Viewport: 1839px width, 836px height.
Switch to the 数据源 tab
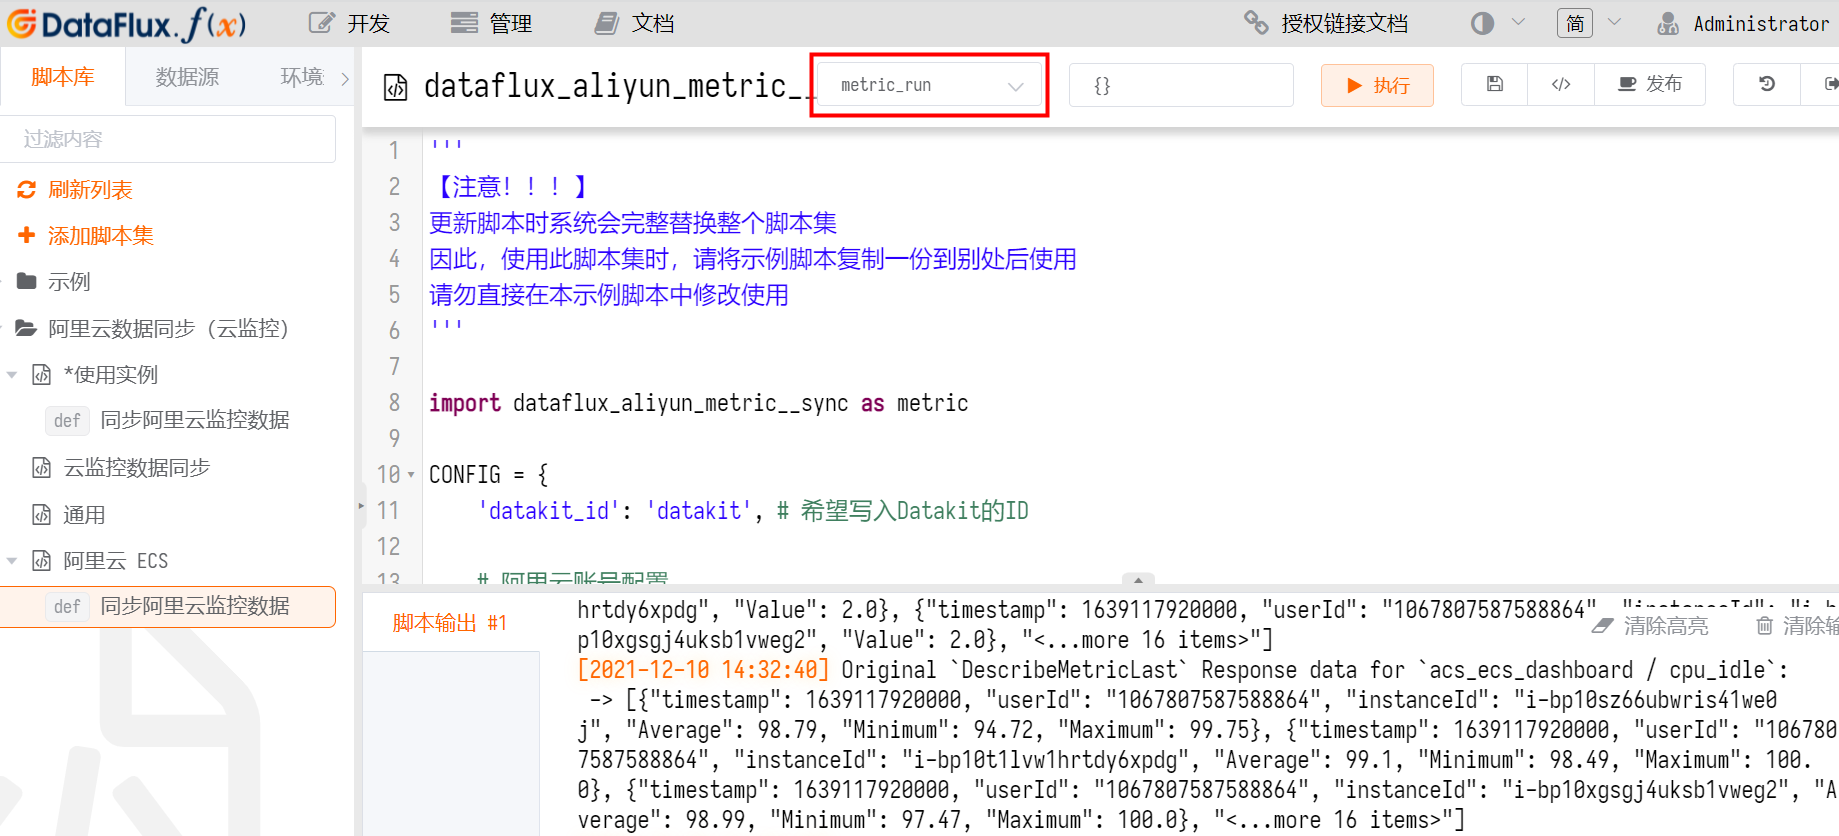(x=187, y=77)
